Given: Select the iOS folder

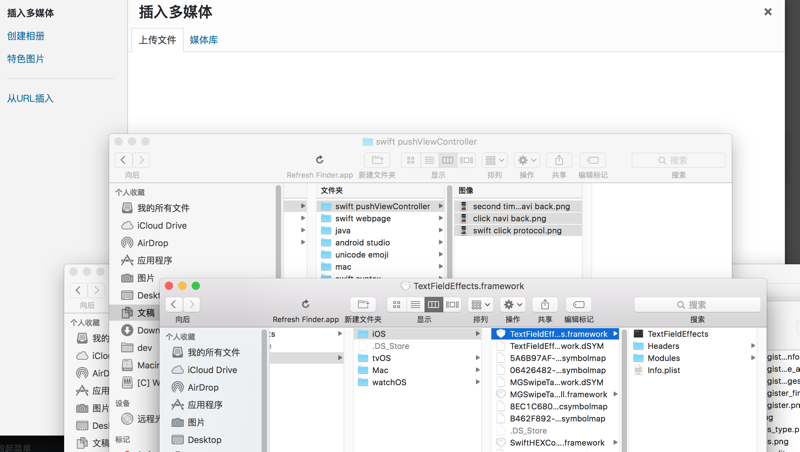Looking at the screenshot, I should point(418,334).
